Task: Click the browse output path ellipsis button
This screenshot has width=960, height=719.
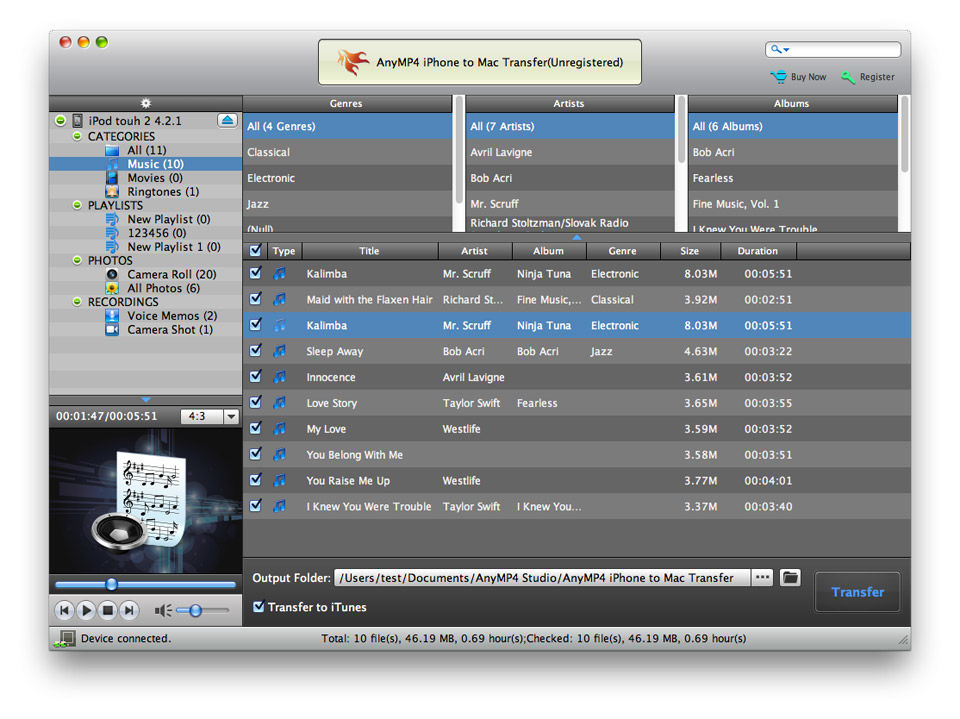Action: pos(763,578)
